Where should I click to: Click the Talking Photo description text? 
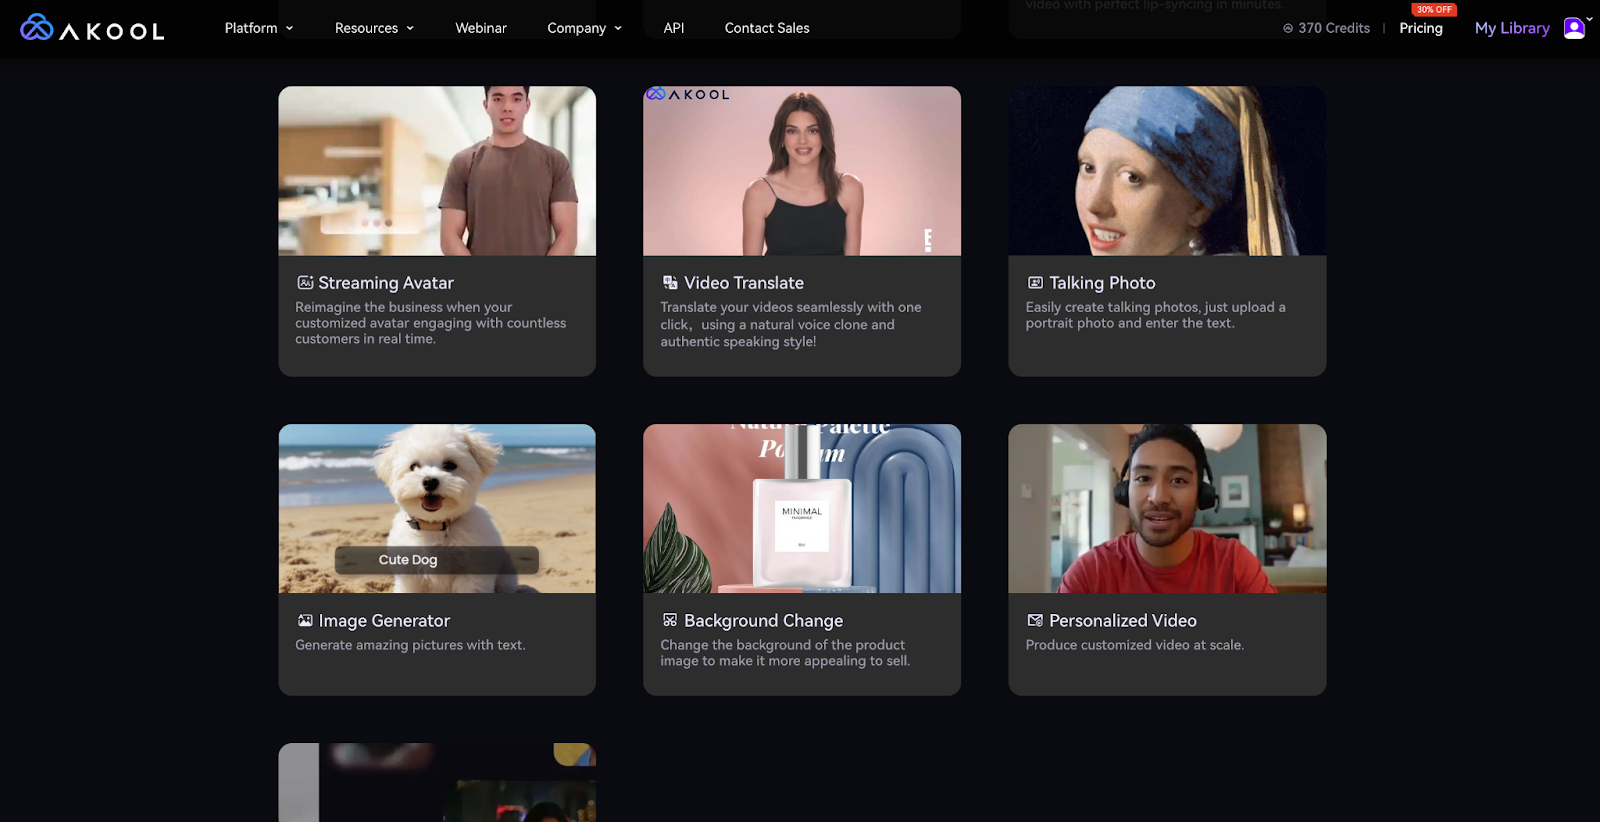[1155, 315]
